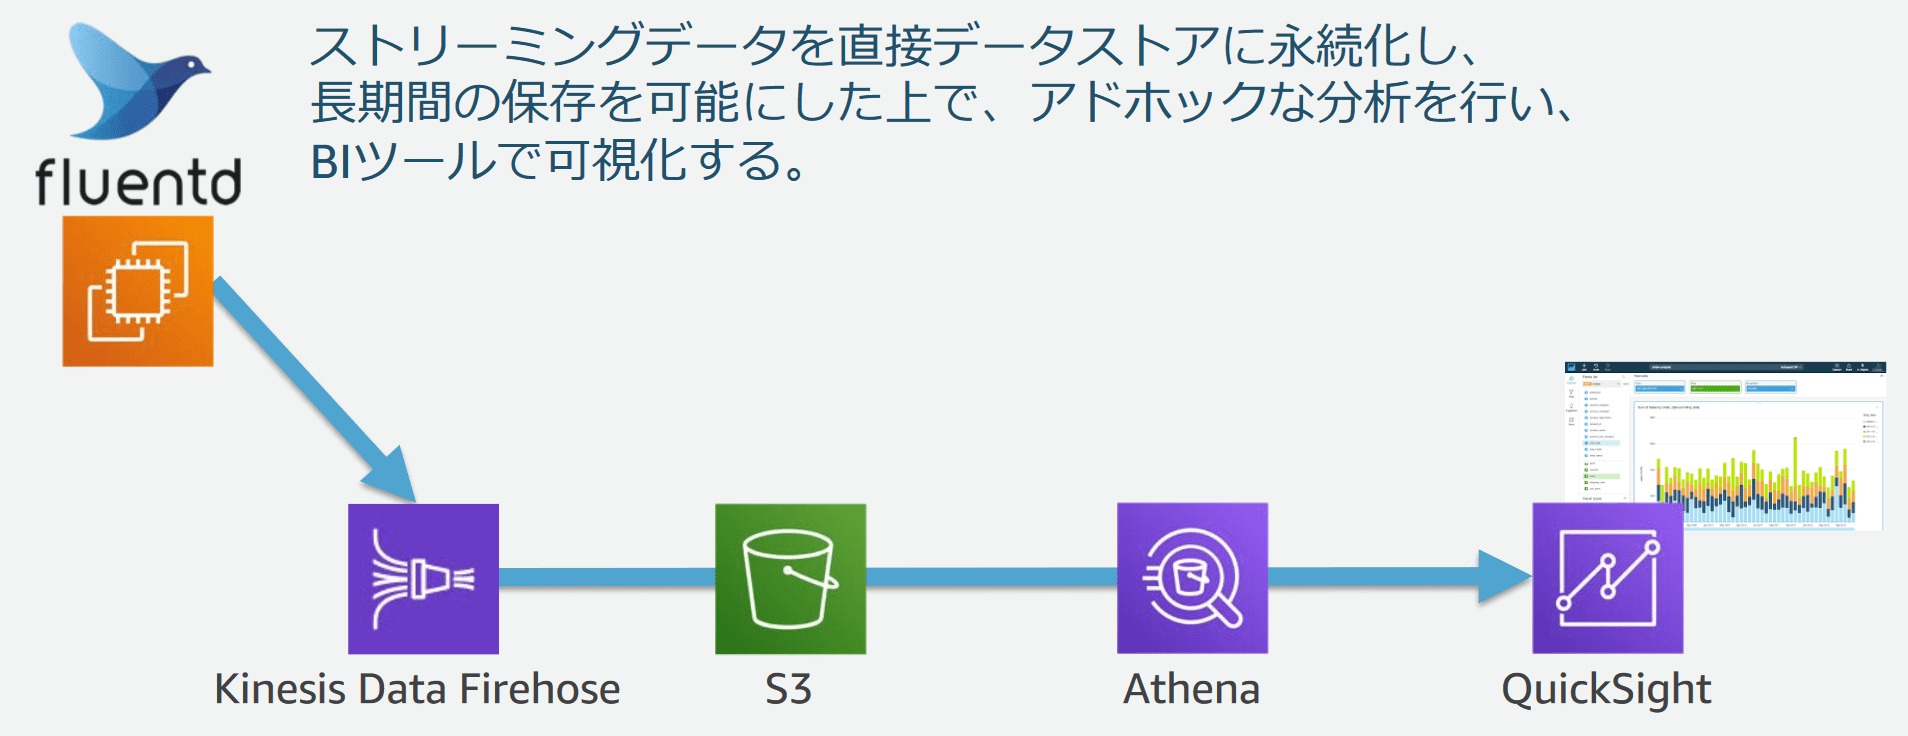This screenshot has height=736, width=1908.
Task: Select the green S3 bucket icon
Action: pyautogui.click(x=790, y=579)
